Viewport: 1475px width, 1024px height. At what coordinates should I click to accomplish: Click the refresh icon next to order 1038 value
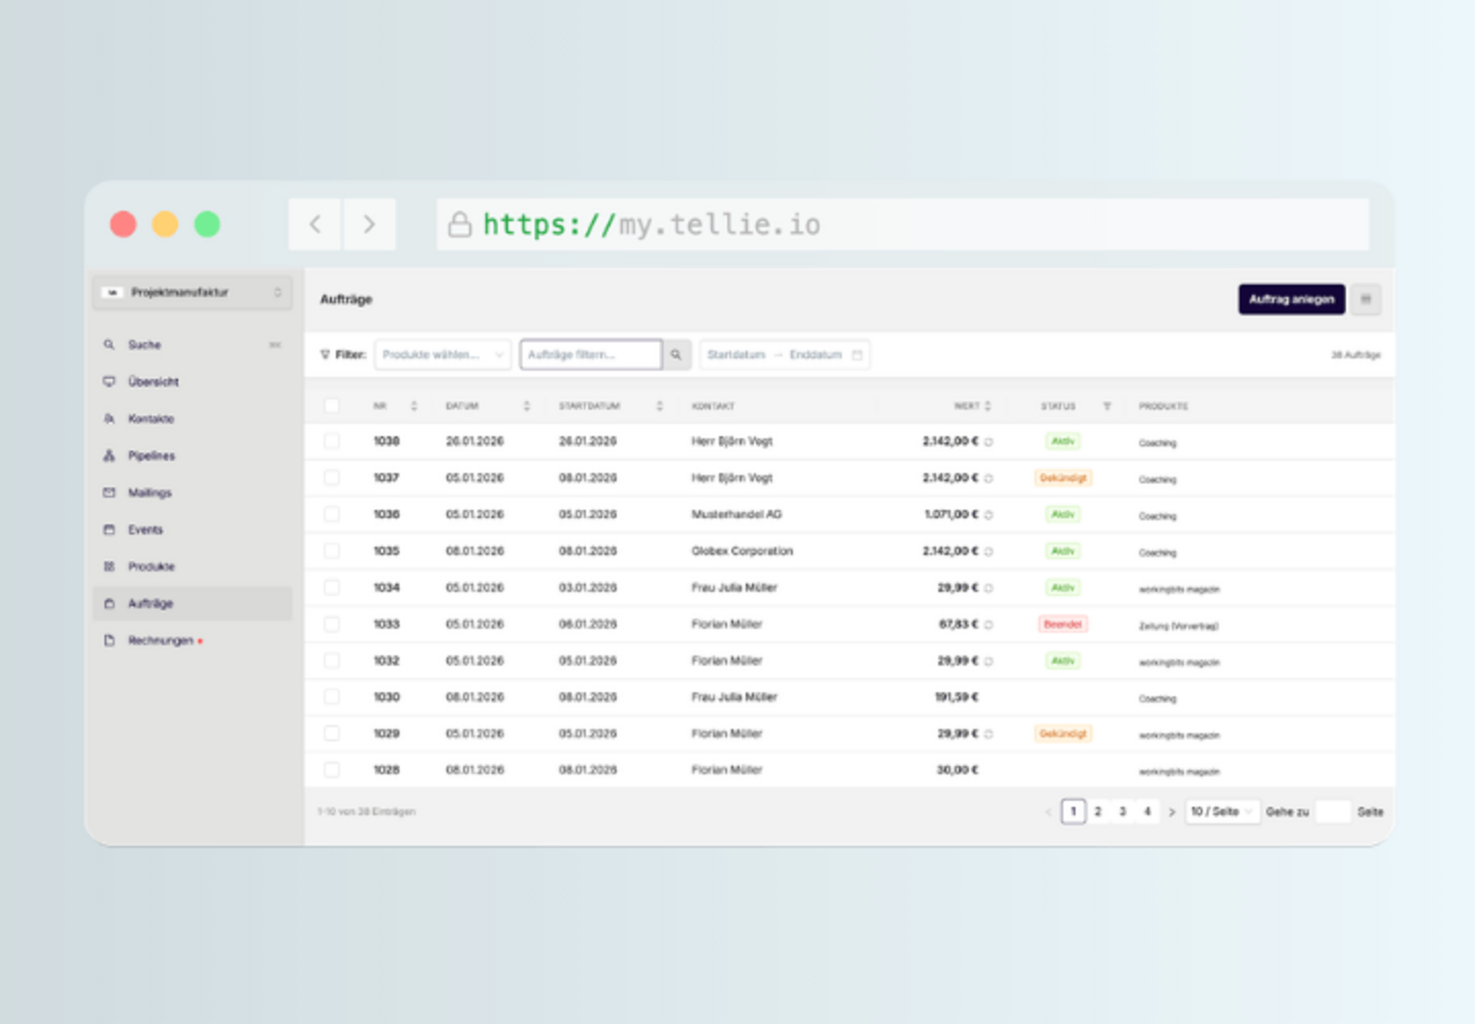coord(989,442)
